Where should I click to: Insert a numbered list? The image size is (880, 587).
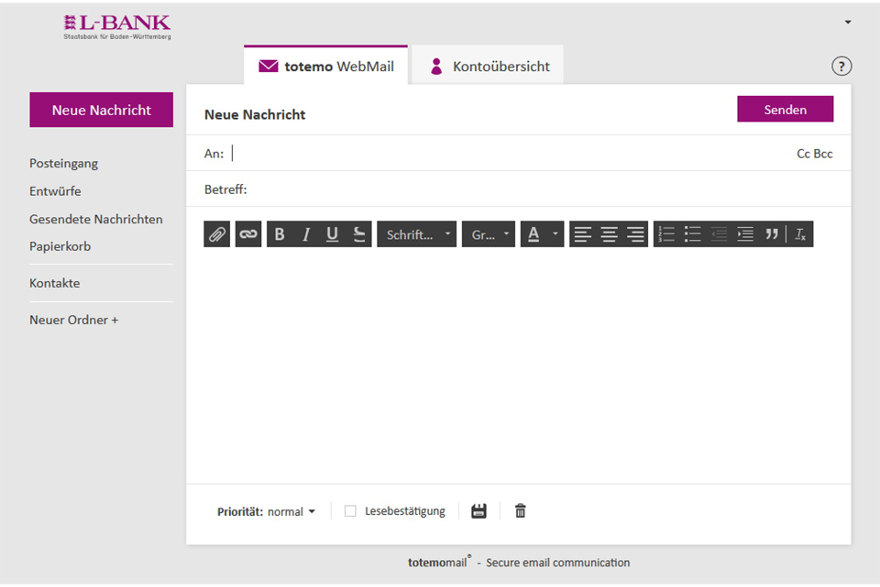click(x=666, y=234)
